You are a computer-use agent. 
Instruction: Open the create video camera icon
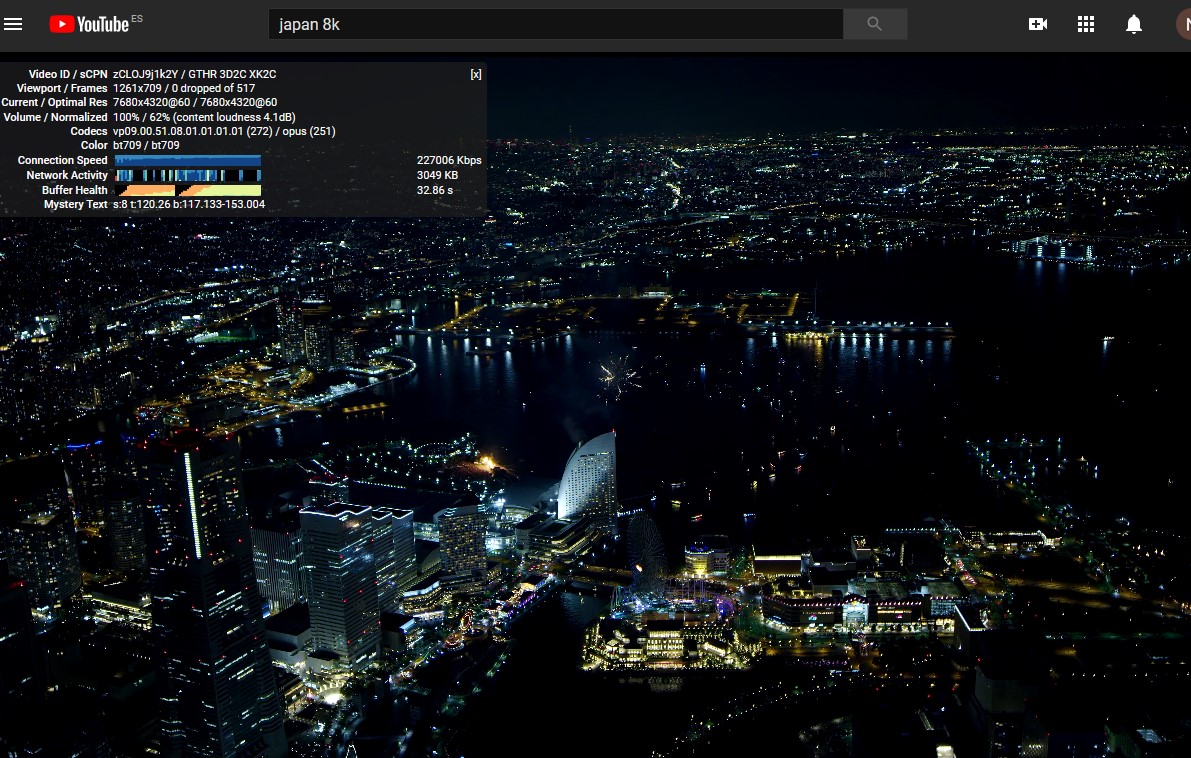pyautogui.click(x=1038, y=24)
